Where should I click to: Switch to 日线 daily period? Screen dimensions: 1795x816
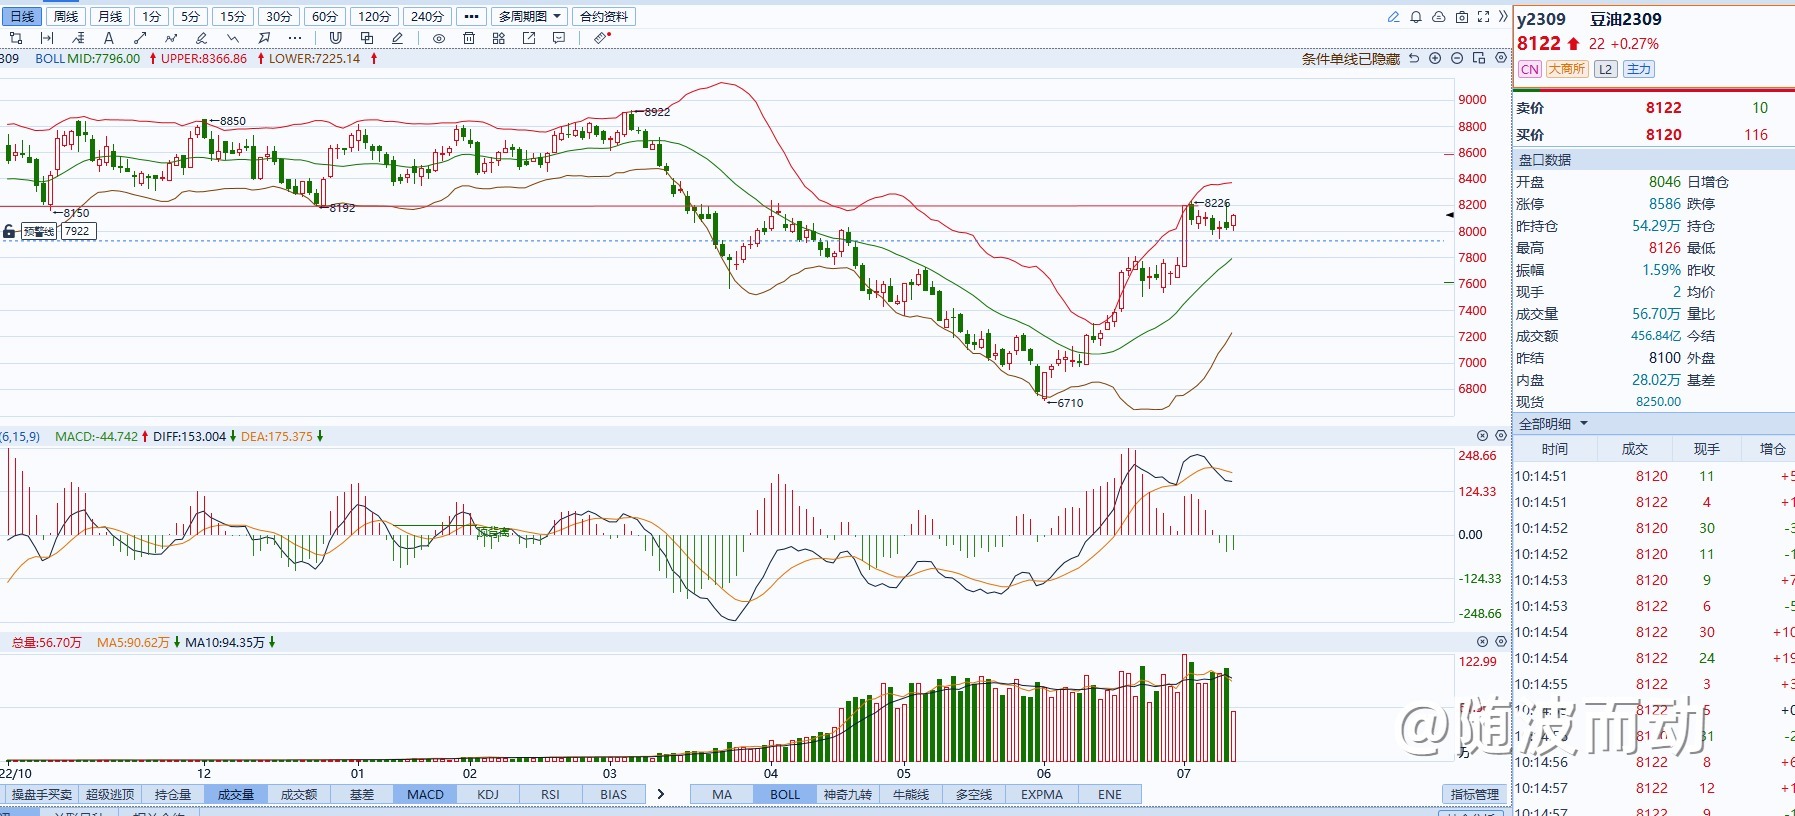(21, 16)
